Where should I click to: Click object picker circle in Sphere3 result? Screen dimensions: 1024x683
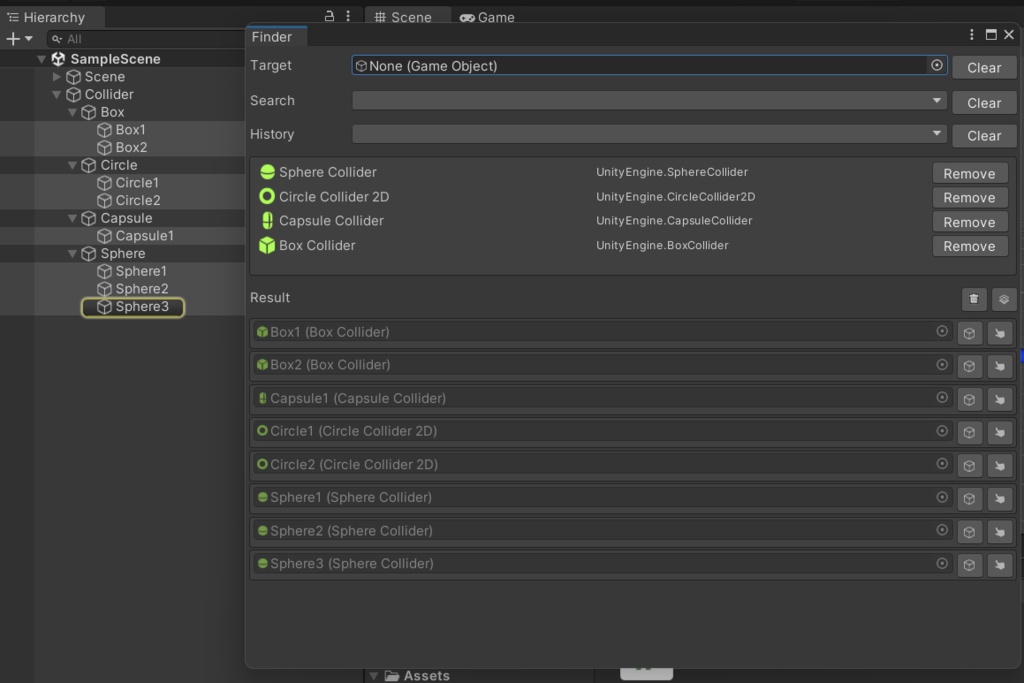(x=942, y=563)
